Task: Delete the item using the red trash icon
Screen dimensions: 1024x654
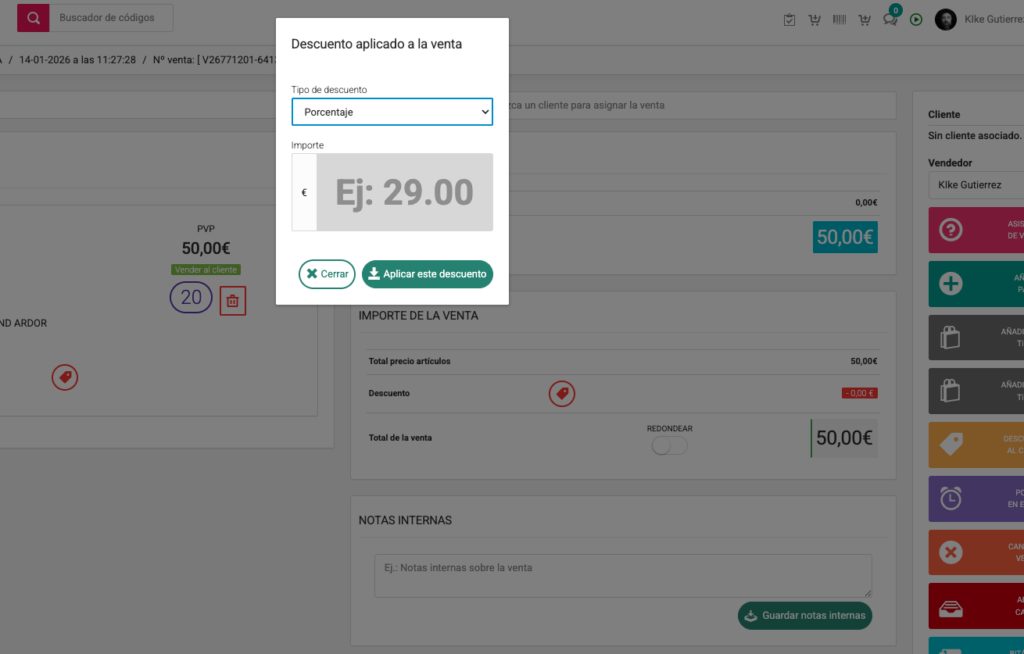Action: (232, 299)
